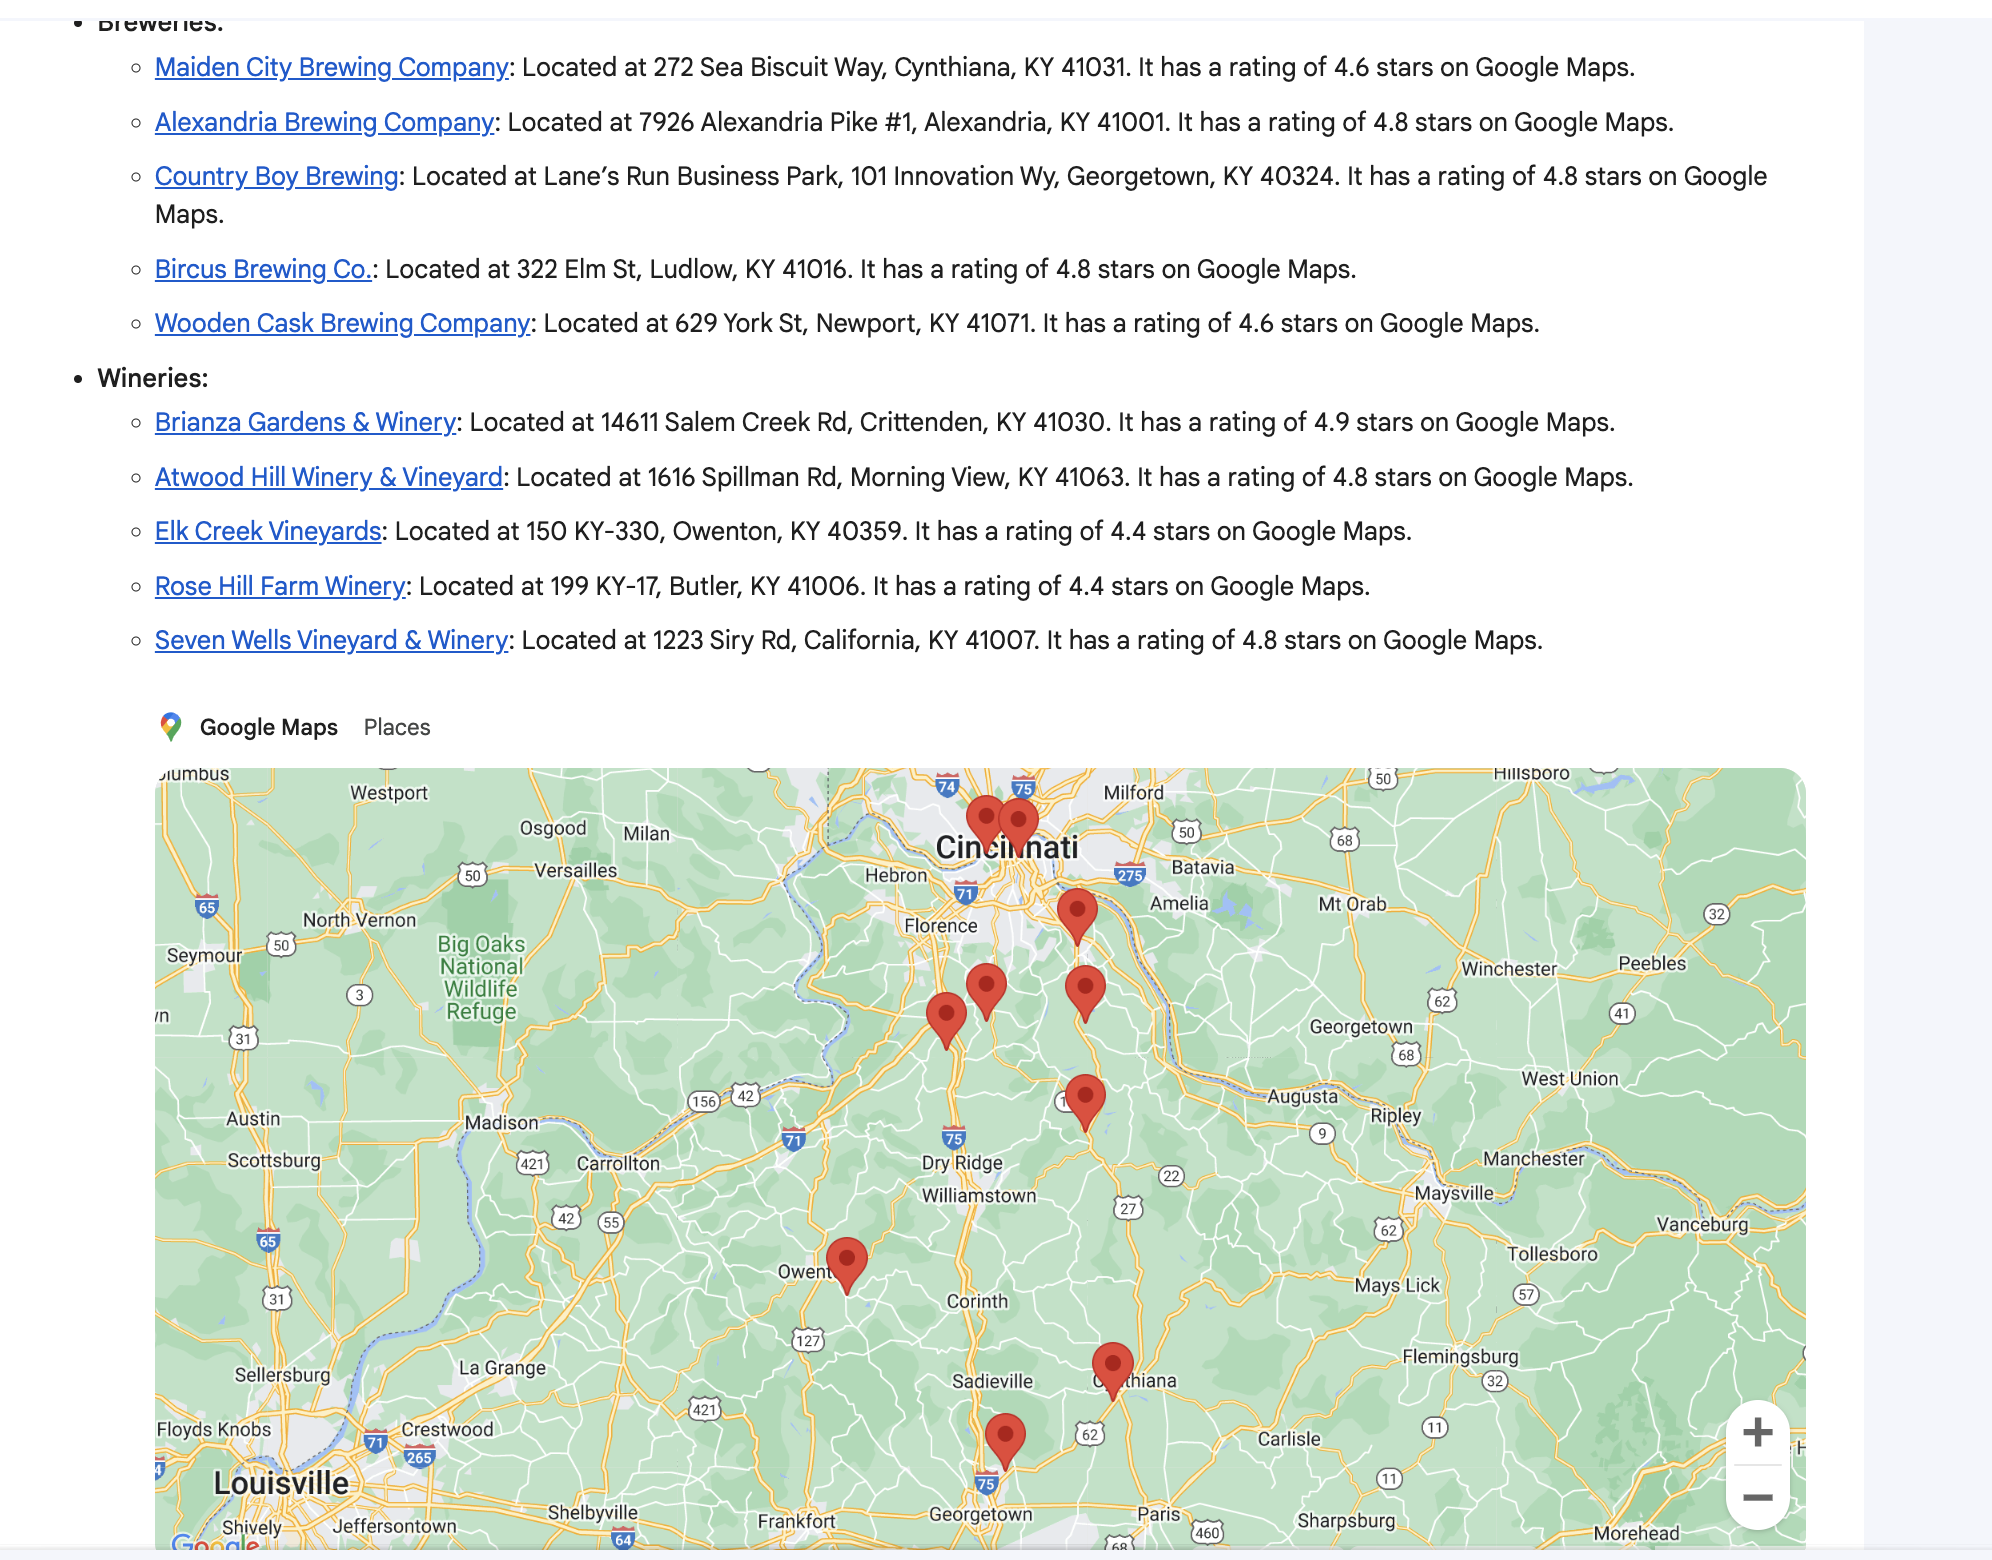Open Atwood Hill Winery & Vineyard link
Screen dimensions: 1992x1560
point(328,477)
